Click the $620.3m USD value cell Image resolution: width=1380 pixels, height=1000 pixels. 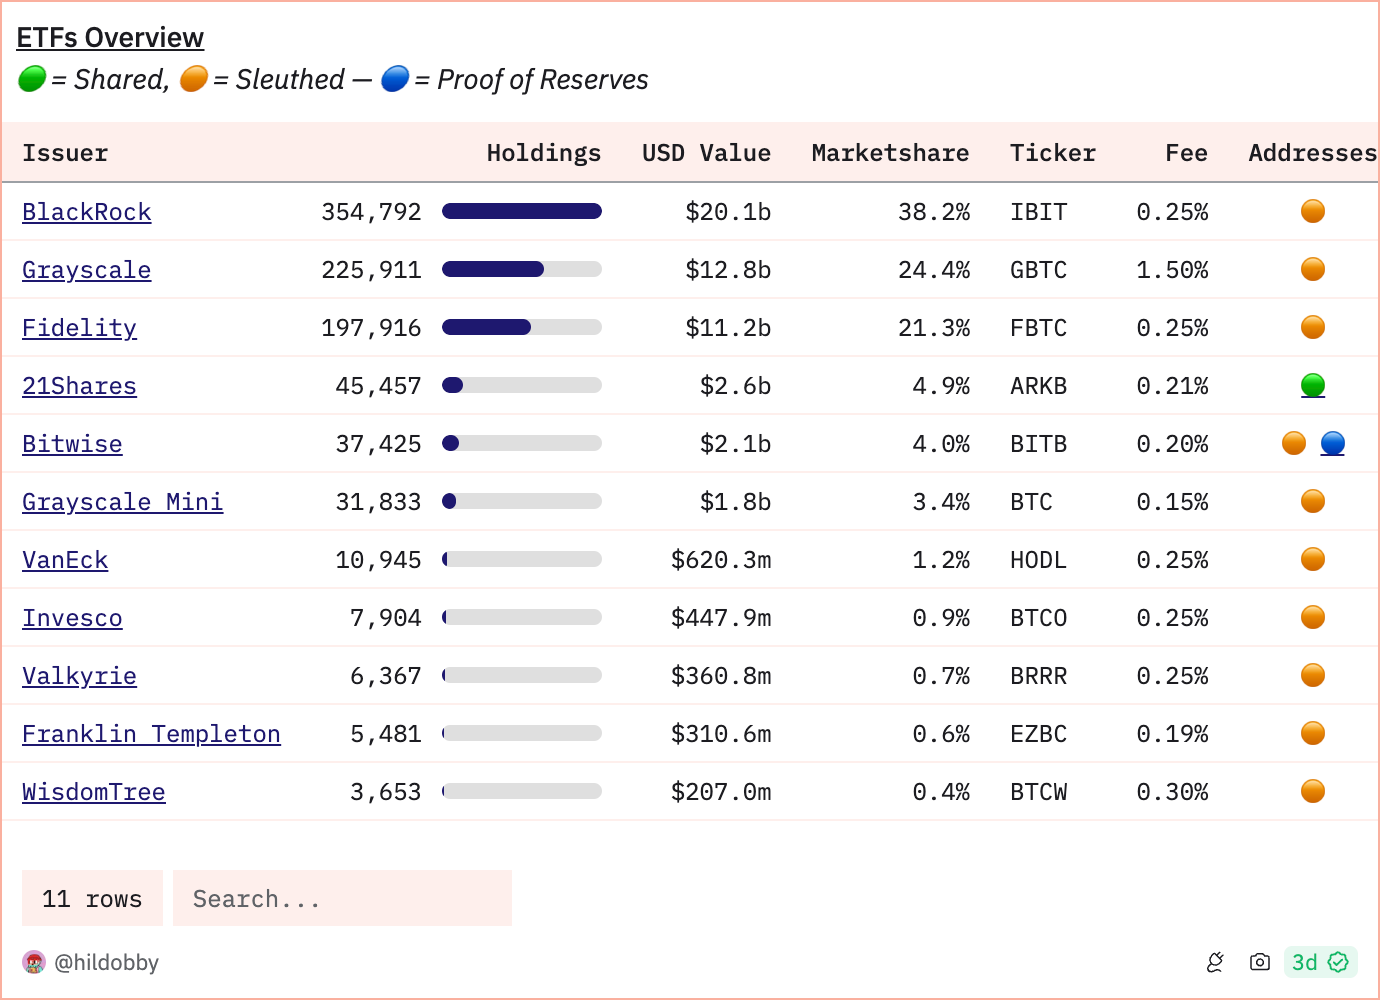(x=721, y=560)
